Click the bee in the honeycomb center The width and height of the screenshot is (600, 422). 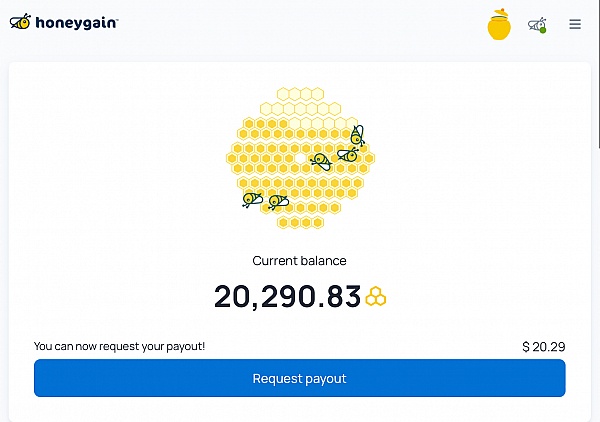[x=321, y=161]
